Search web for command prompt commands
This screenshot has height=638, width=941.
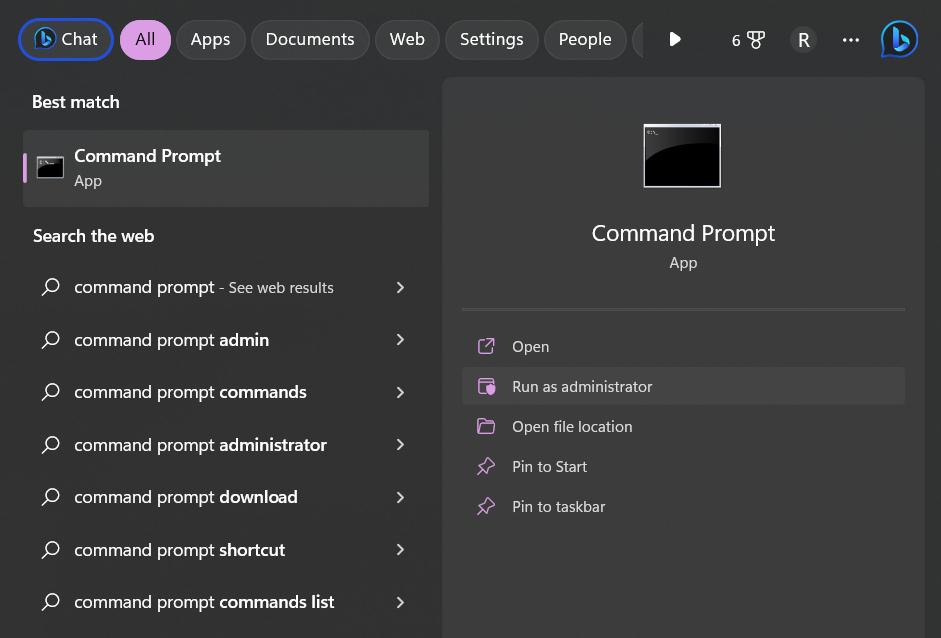pos(226,392)
